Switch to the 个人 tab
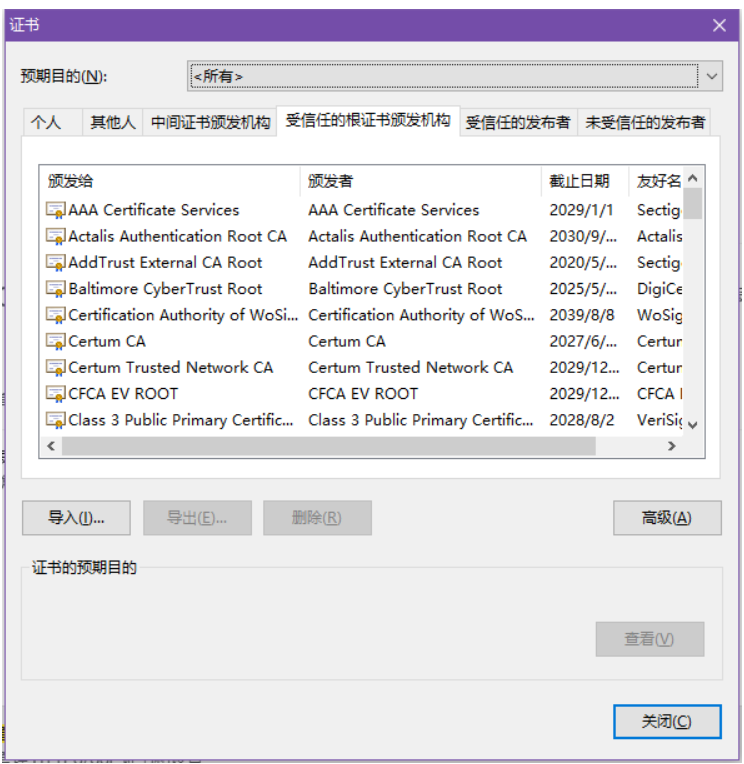This screenshot has height=764, width=744. 53,122
